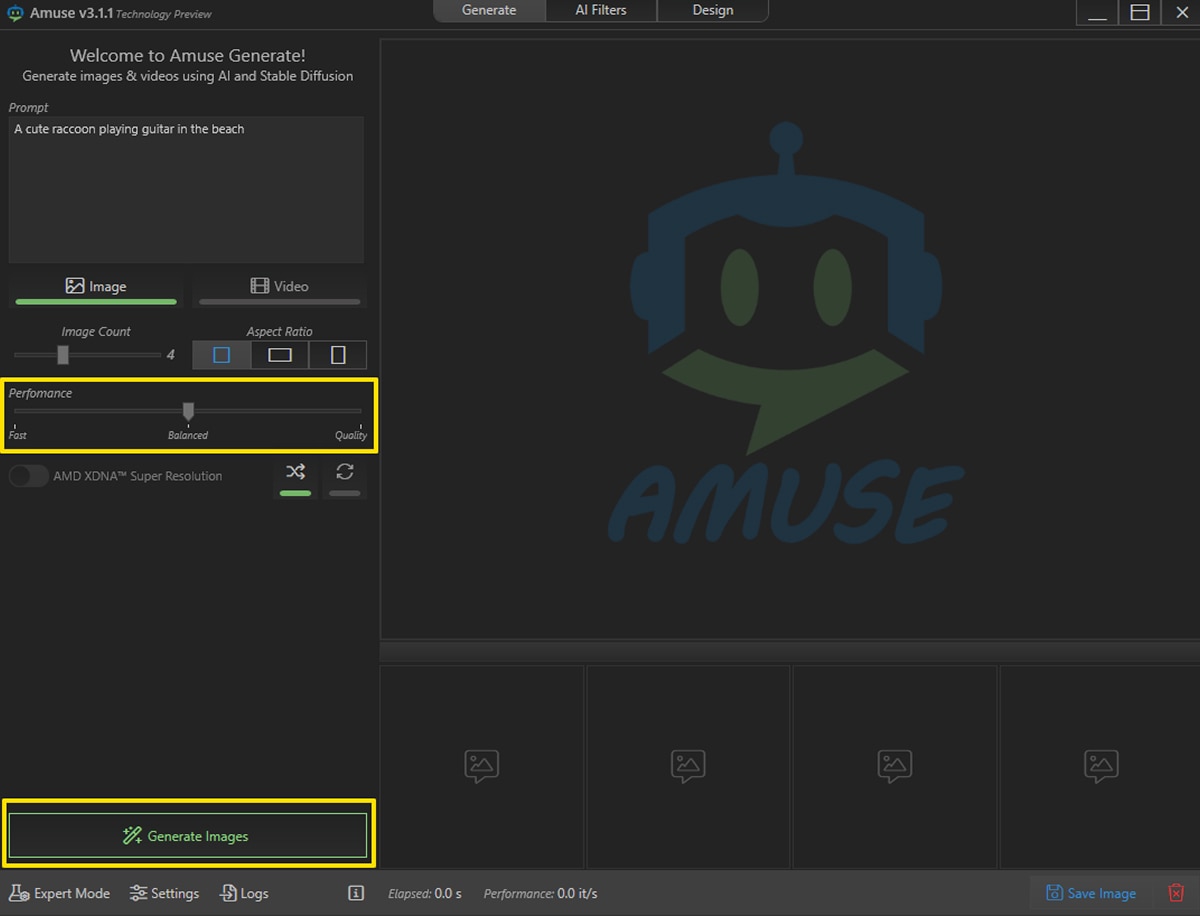Open the Generate tab
The height and width of the screenshot is (916, 1200).
point(489,10)
